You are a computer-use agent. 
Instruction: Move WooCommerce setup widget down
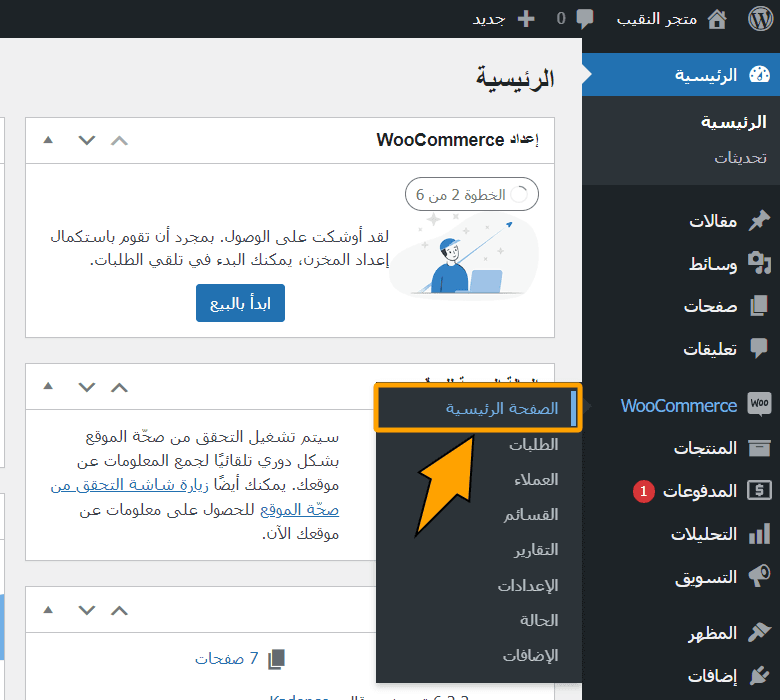[x=87, y=141]
